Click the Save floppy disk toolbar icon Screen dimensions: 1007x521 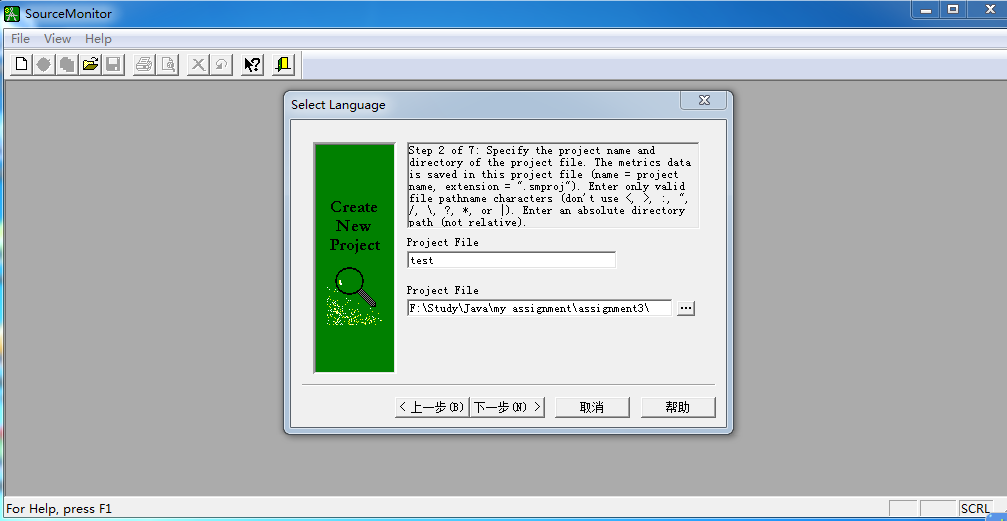[x=114, y=64]
